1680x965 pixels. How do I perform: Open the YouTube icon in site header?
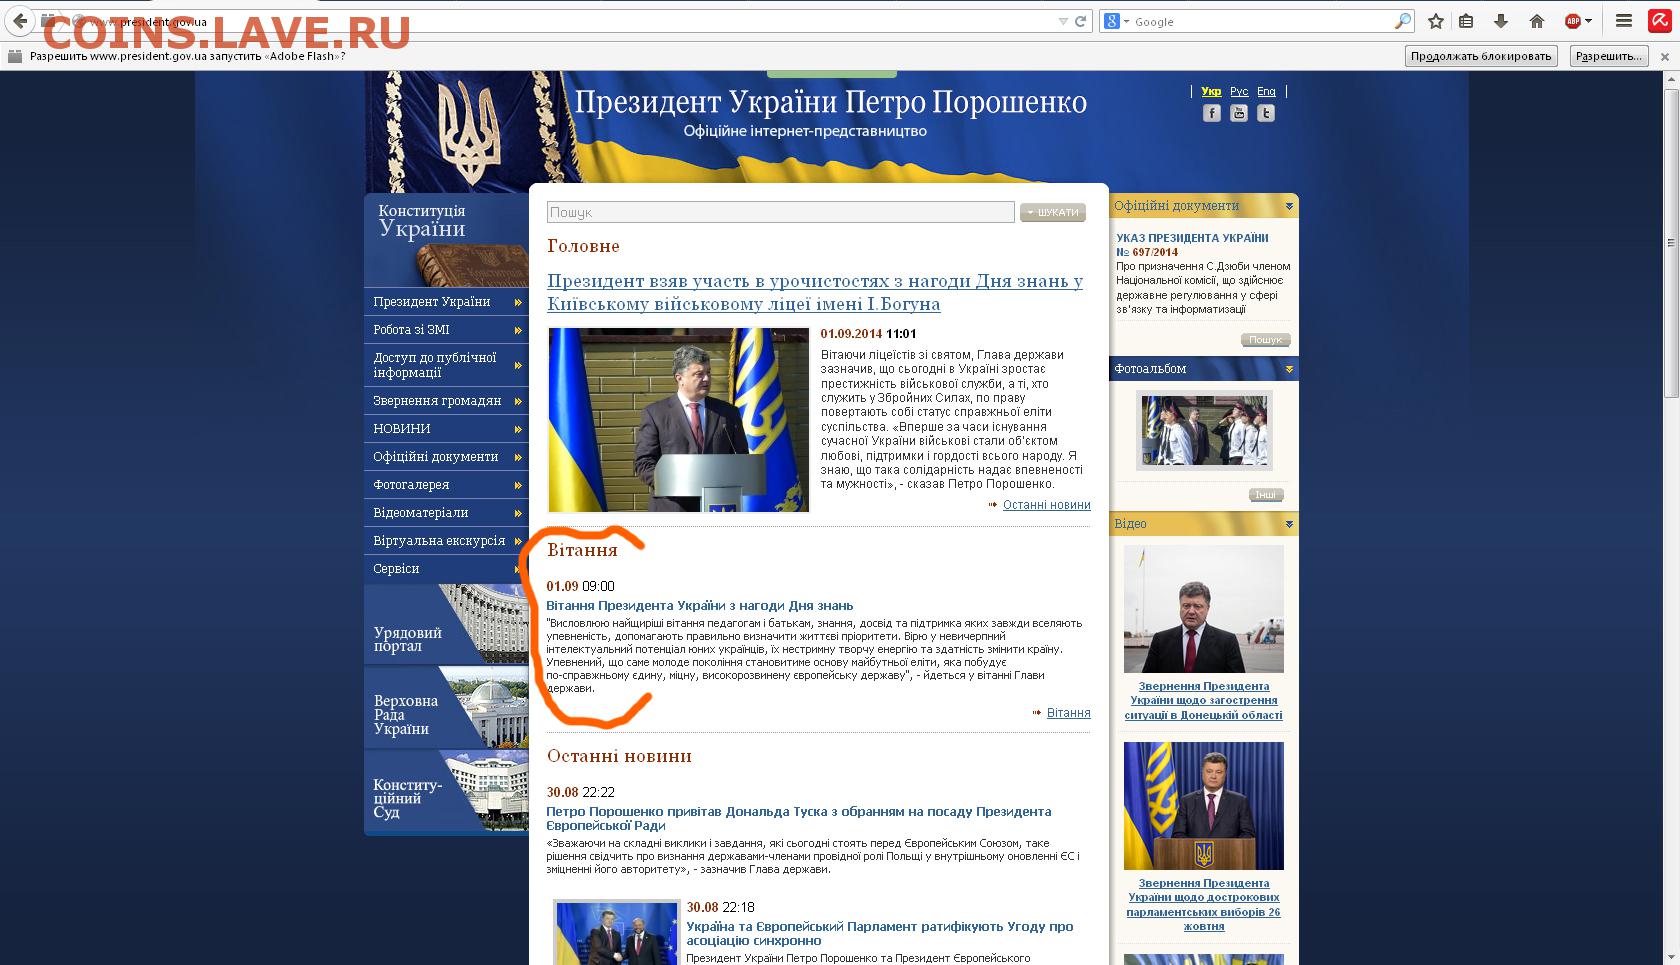tap(1239, 113)
